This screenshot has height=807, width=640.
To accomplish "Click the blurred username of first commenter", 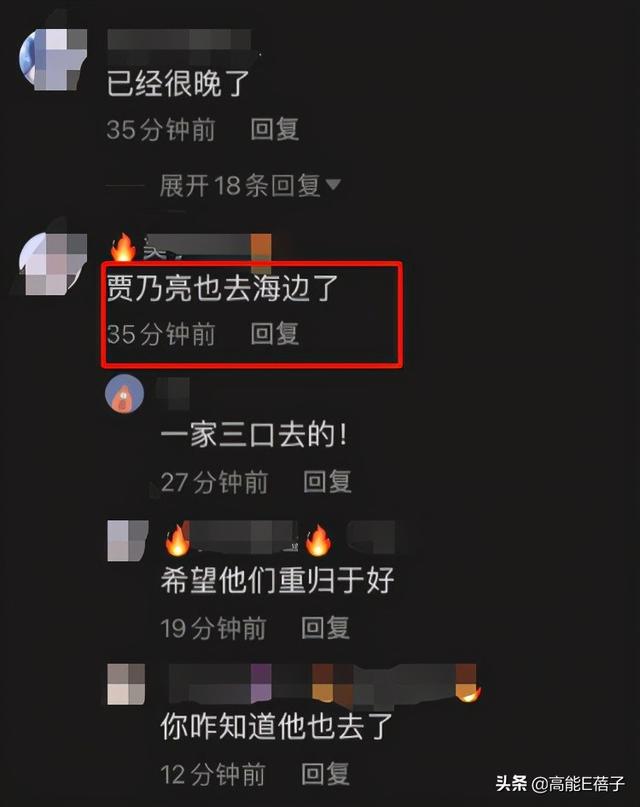I will pyautogui.click(x=179, y=40).
